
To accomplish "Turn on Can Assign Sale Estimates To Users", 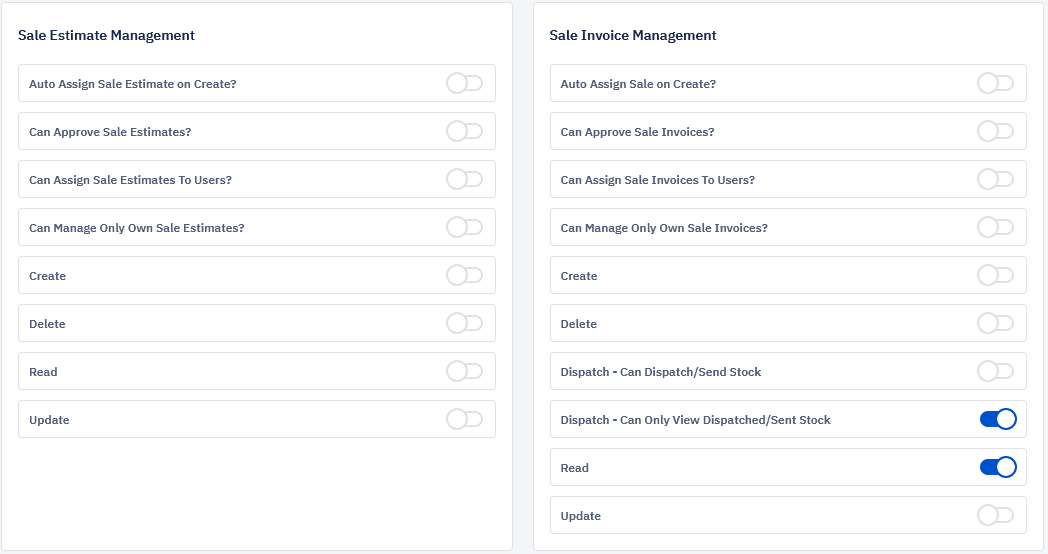I will [x=465, y=180].
